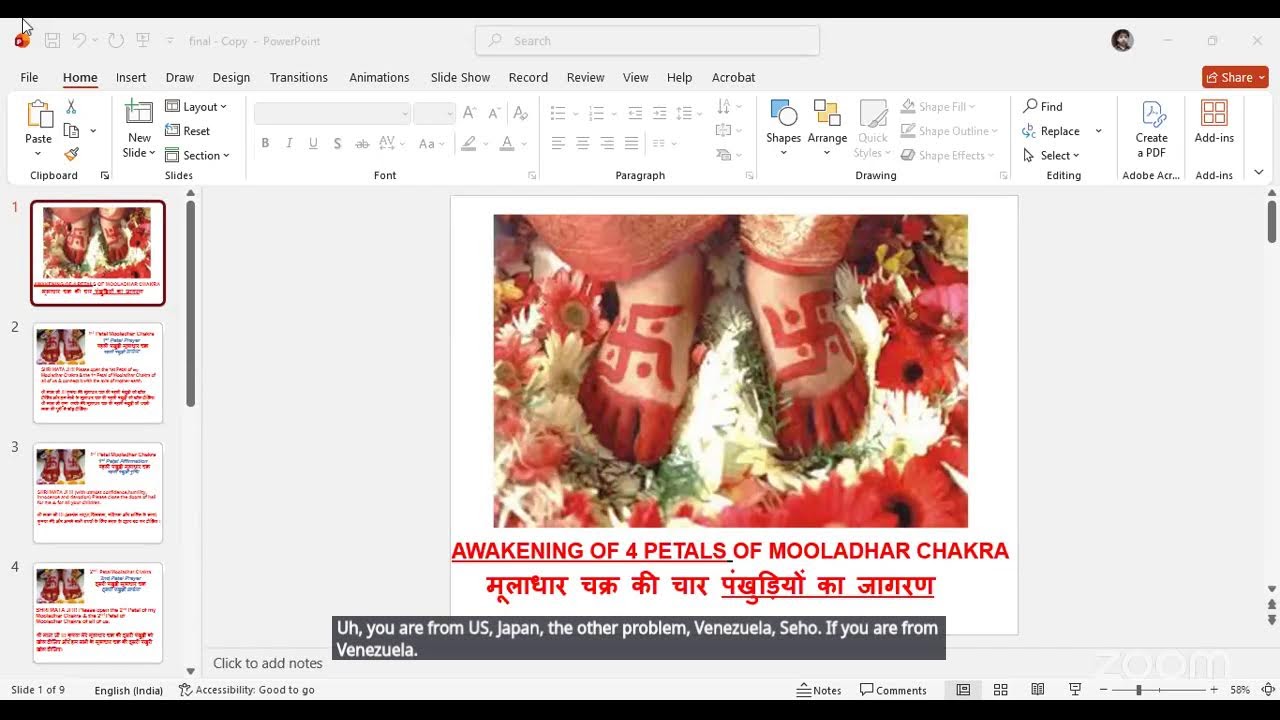Open the Section dropdown
The width and height of the screenshot is (1280, 720).
point(197,155)
